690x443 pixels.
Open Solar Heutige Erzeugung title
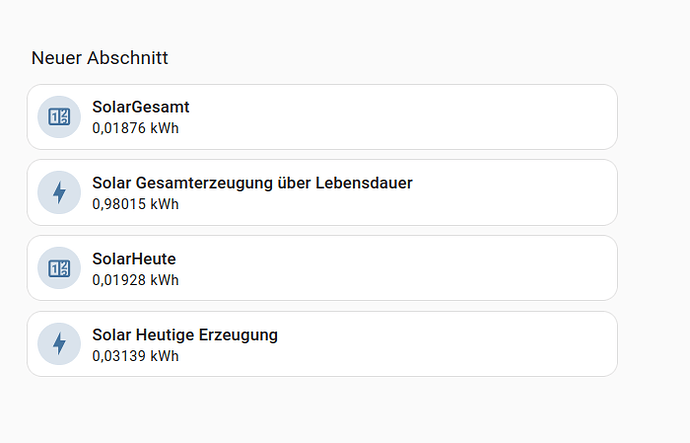(x=185, y=335)
